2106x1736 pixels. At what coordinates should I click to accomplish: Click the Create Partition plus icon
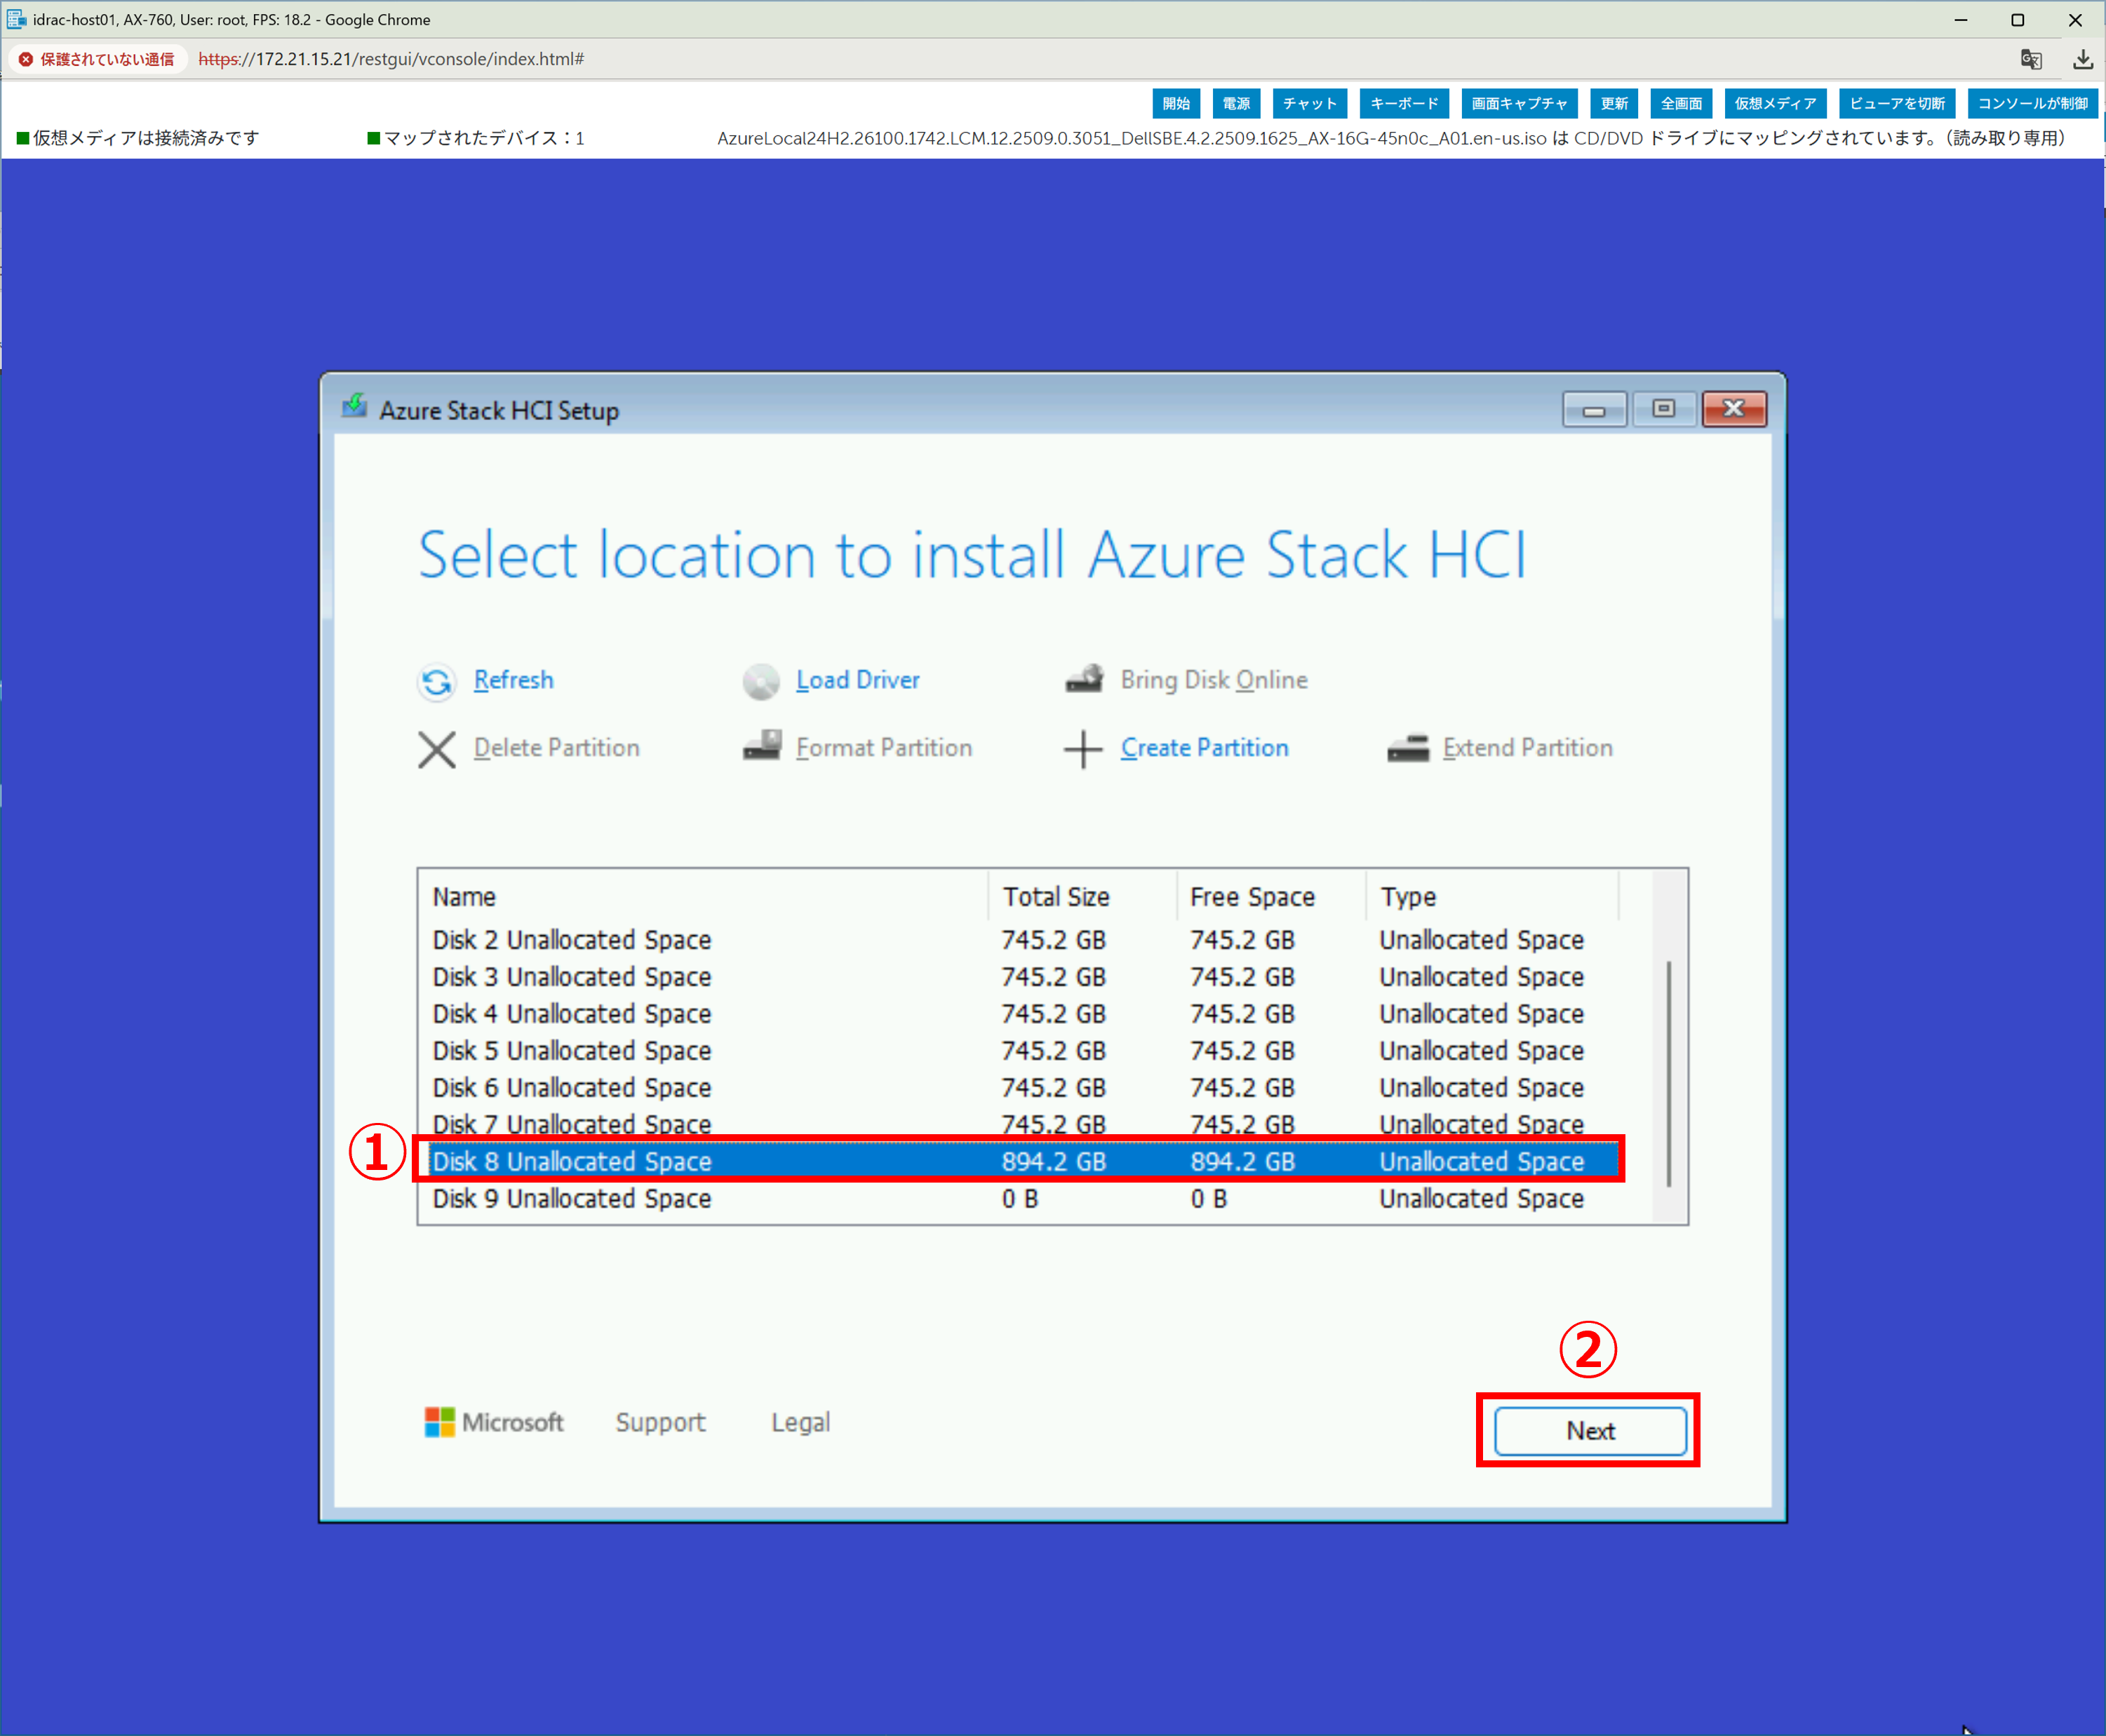(x=1082, y=749)
